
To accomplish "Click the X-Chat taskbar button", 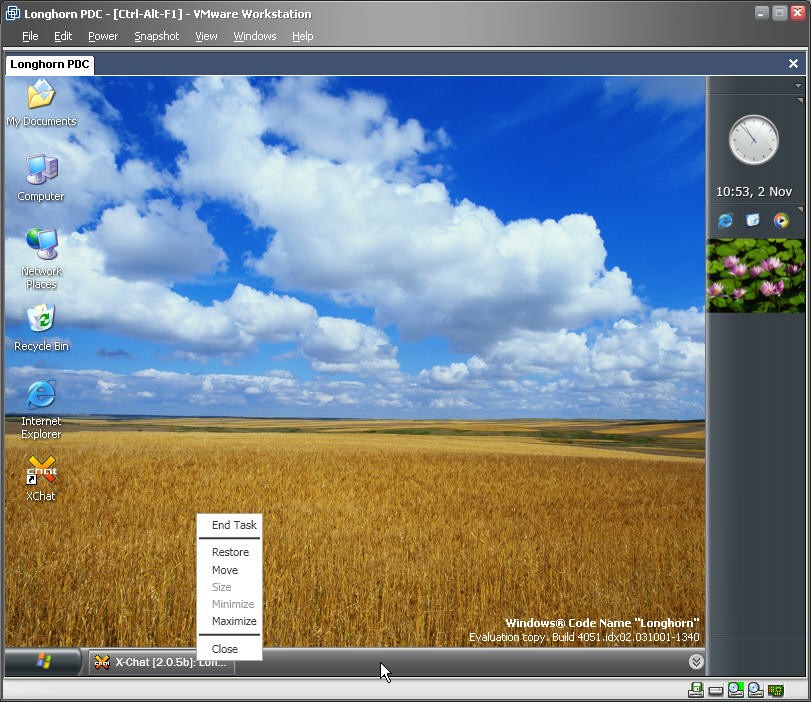I will (162, 662).
